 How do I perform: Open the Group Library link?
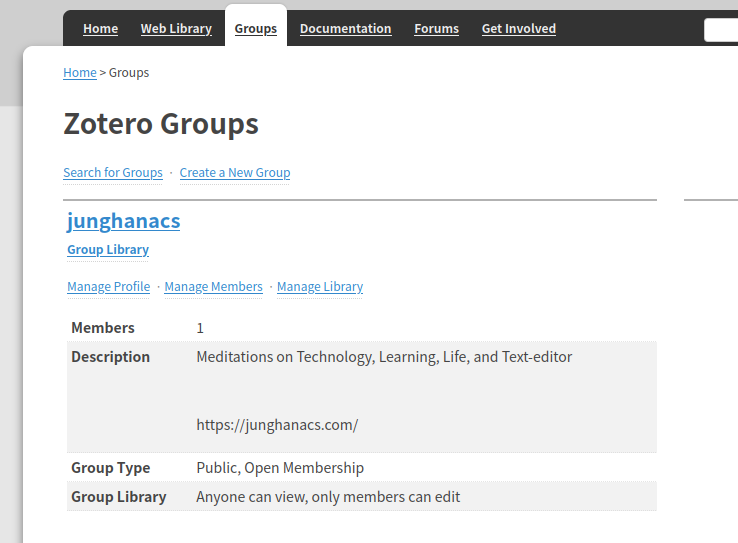[108, 250]
